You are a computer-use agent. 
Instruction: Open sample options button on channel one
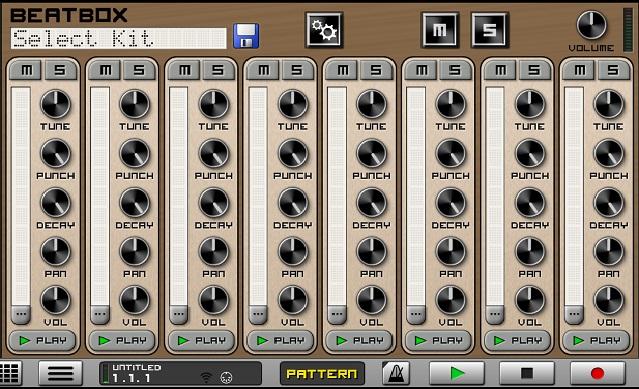(x=21, y=314)
